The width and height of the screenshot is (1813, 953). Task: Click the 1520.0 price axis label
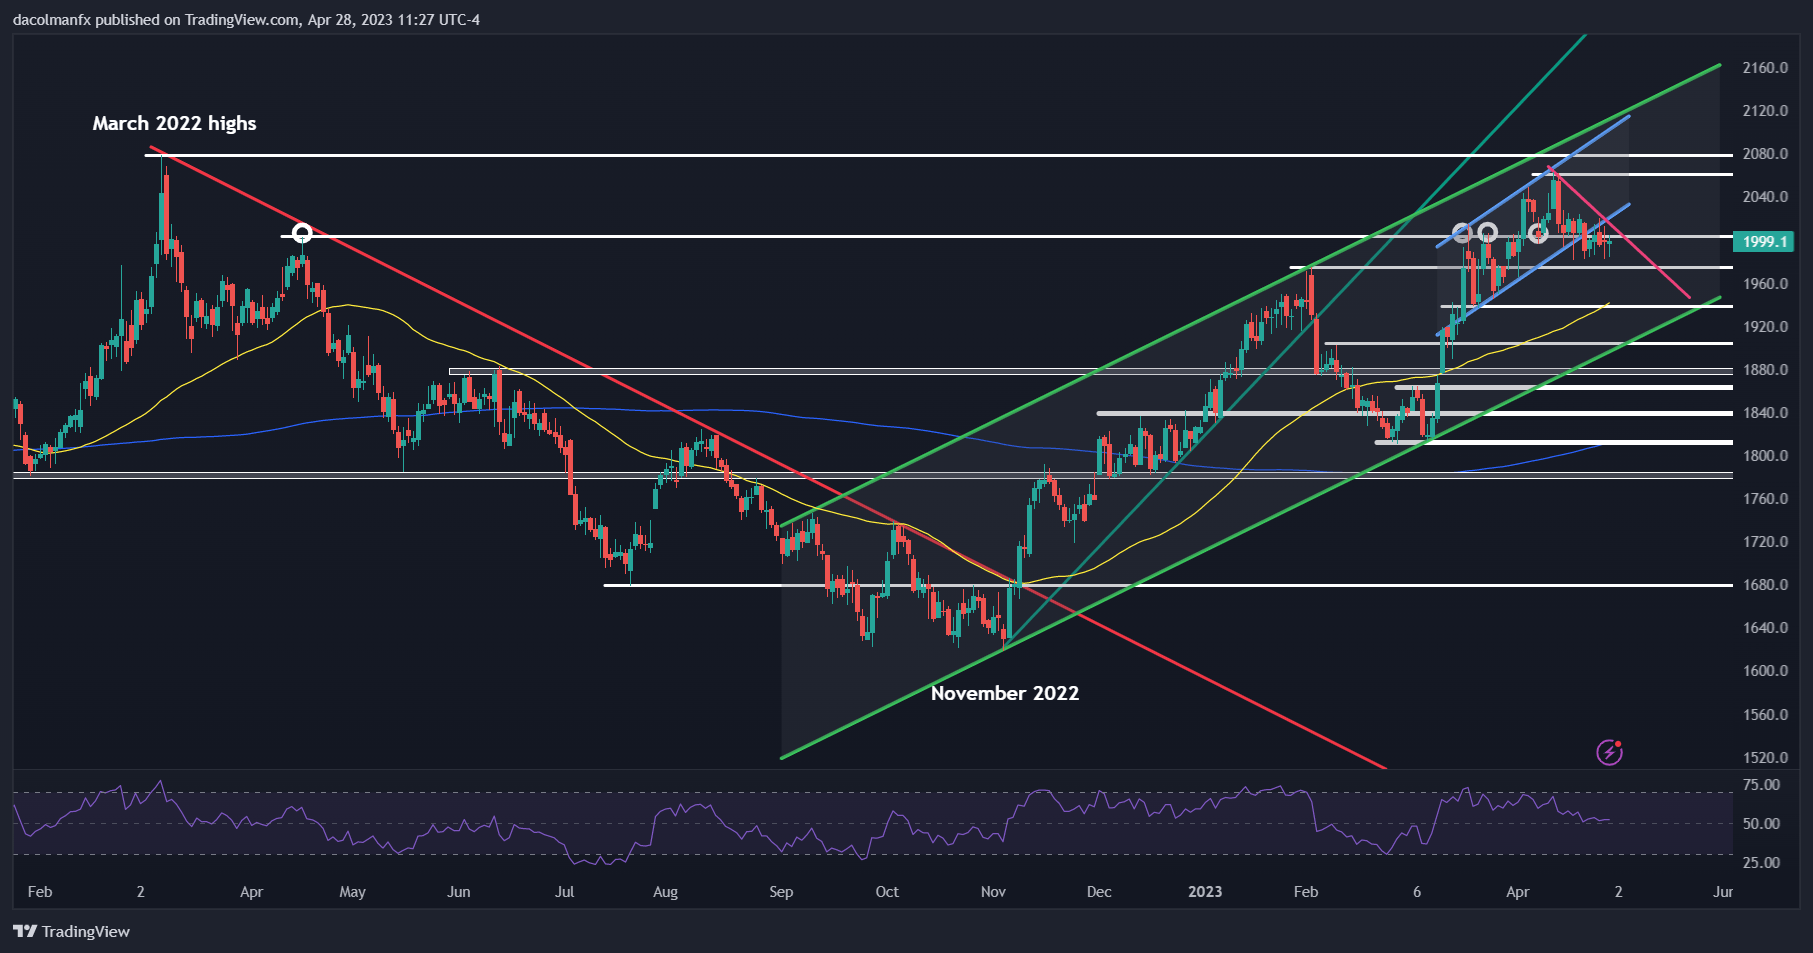point(1765,758)
